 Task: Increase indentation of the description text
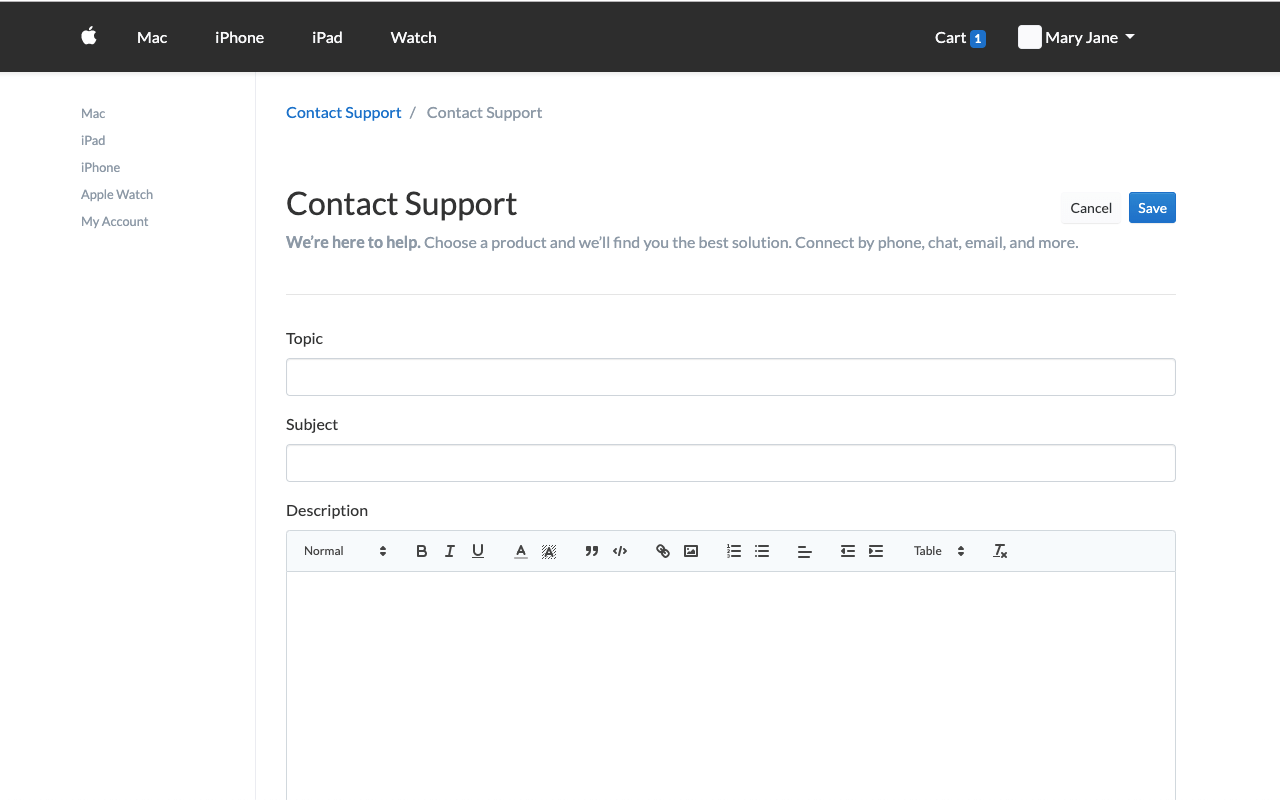(875, 551)
